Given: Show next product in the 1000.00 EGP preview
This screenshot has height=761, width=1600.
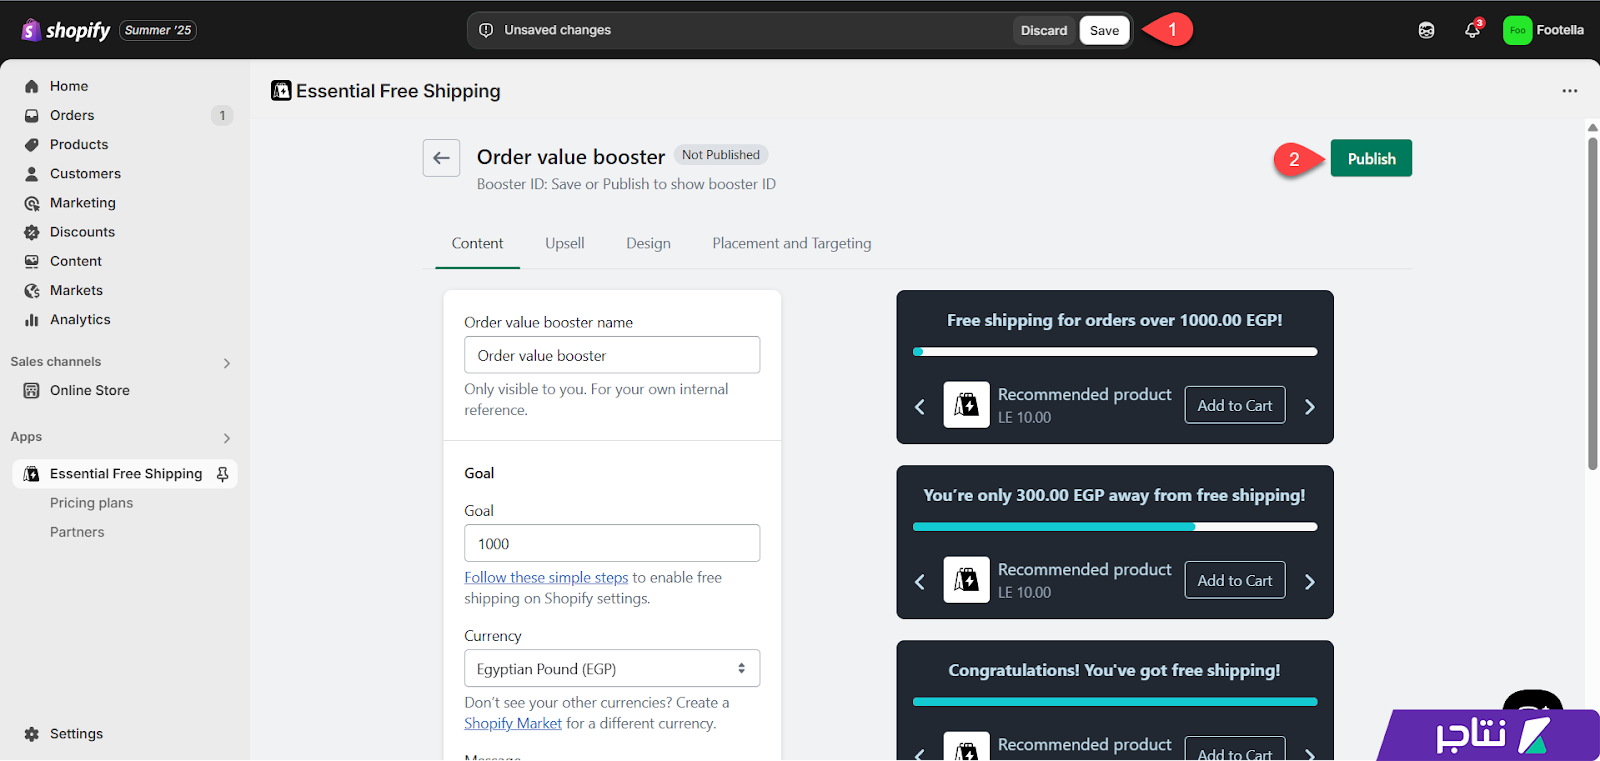Looking at the screenshot, I should point(1310,407).
